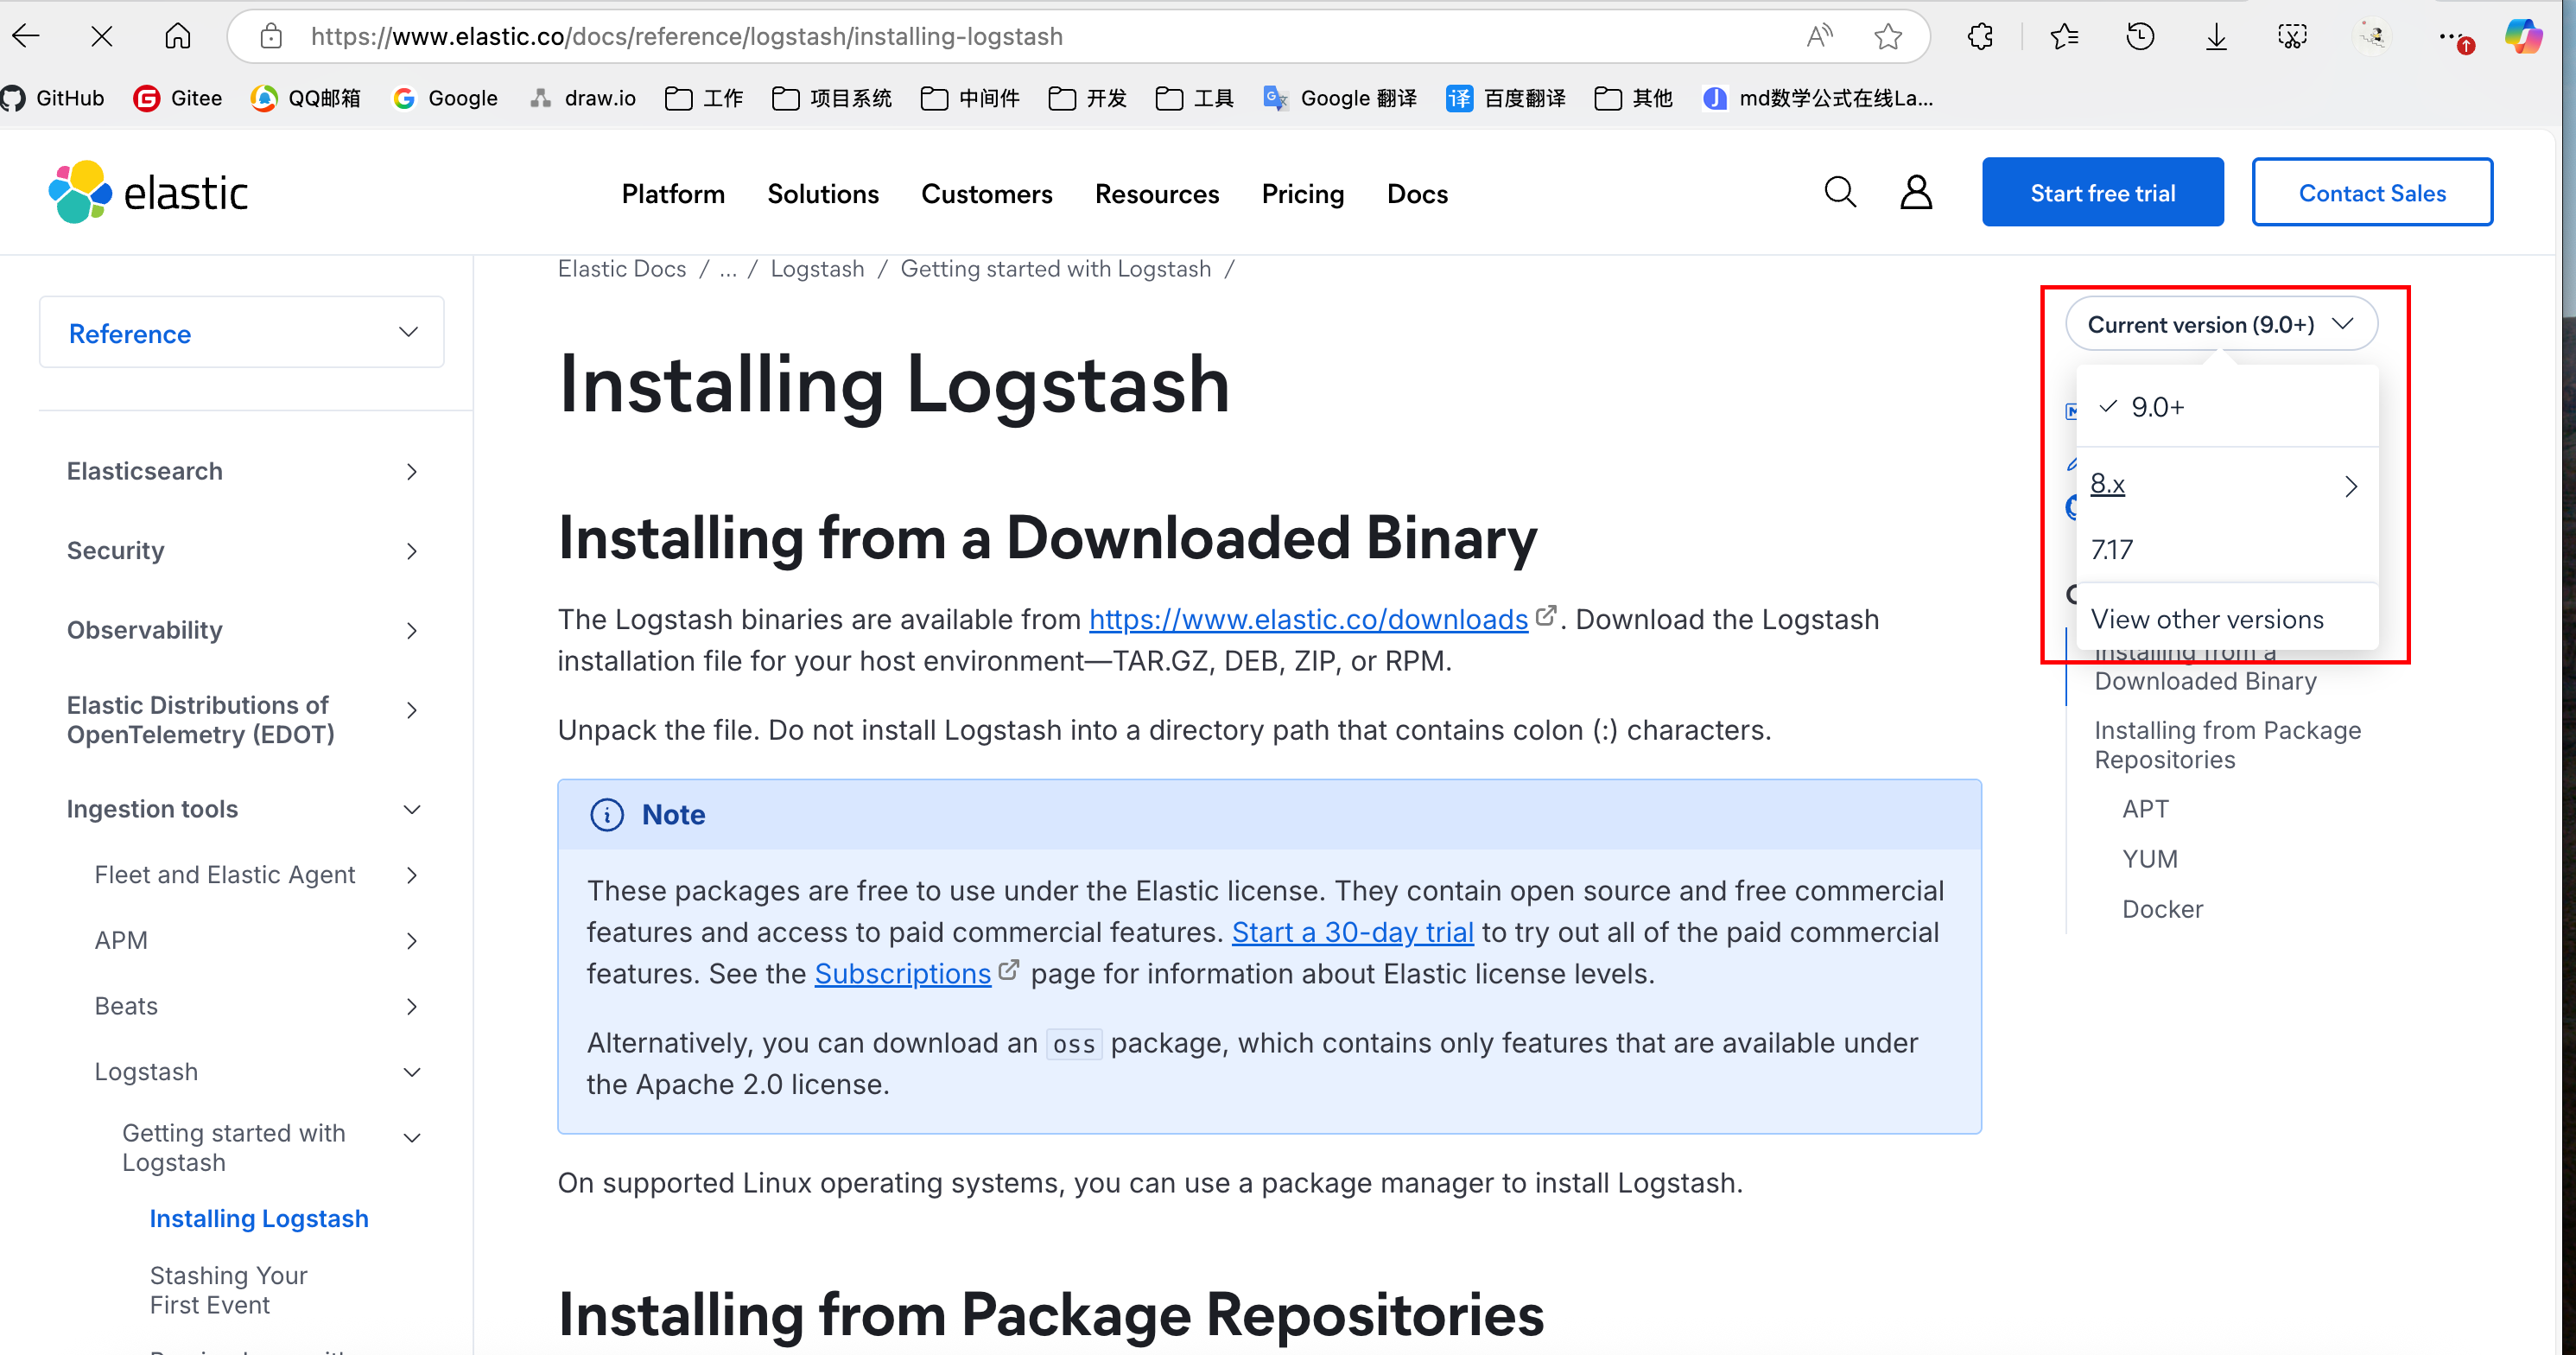Toggle the Current version (9.0+) dropdown
The image size is (2576, 1355).
tap(2221, 324)
